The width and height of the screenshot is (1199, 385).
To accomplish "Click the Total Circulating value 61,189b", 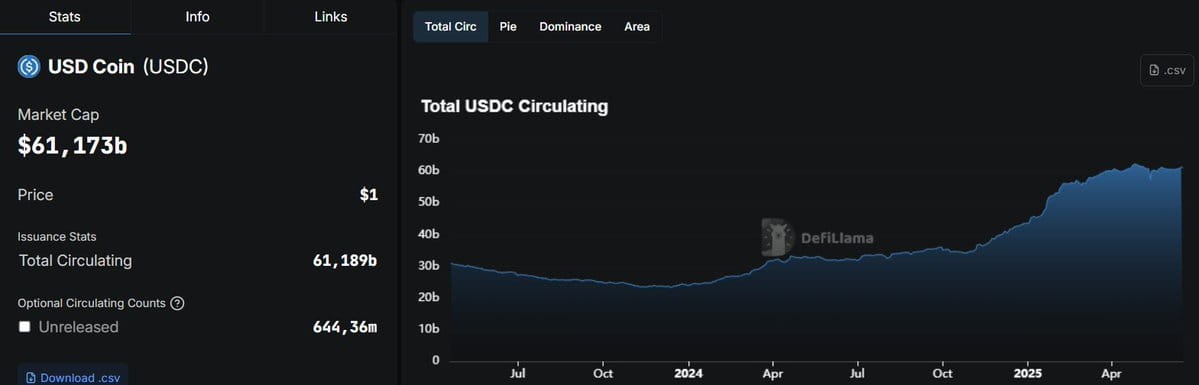I will click(x=345, y=261).
